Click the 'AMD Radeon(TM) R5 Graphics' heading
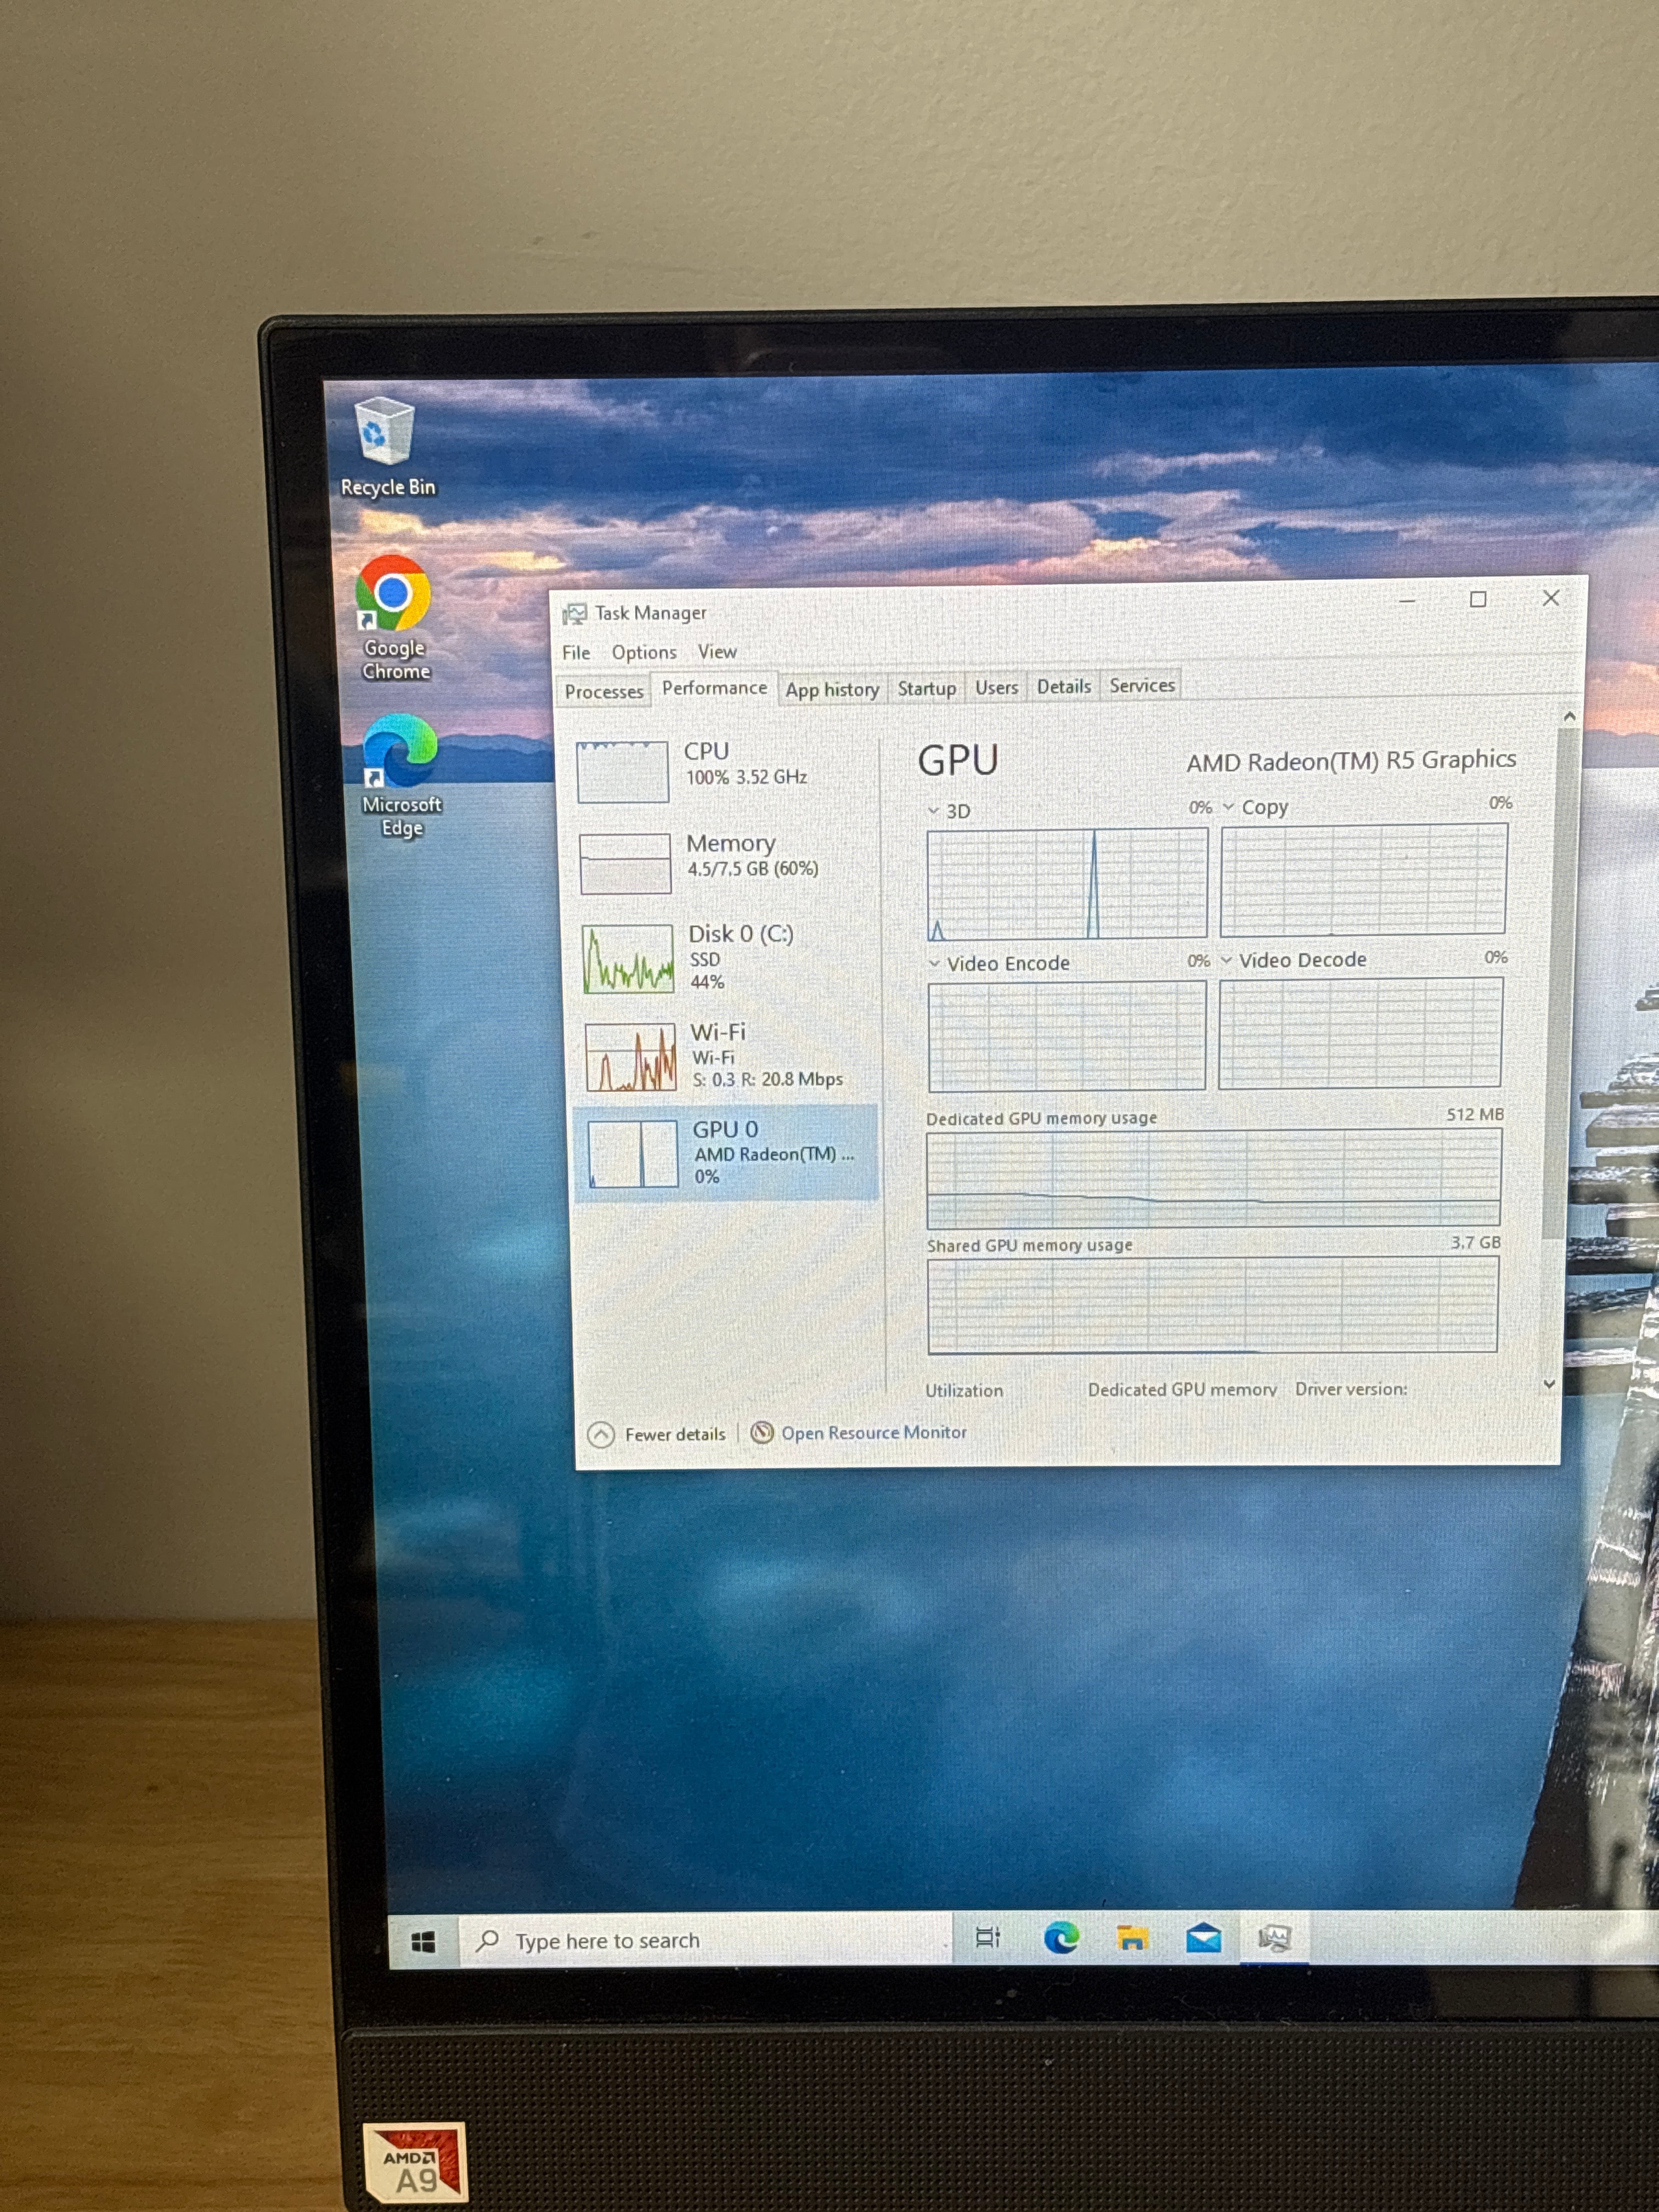The image size is (1659, 2212). 1351,761
